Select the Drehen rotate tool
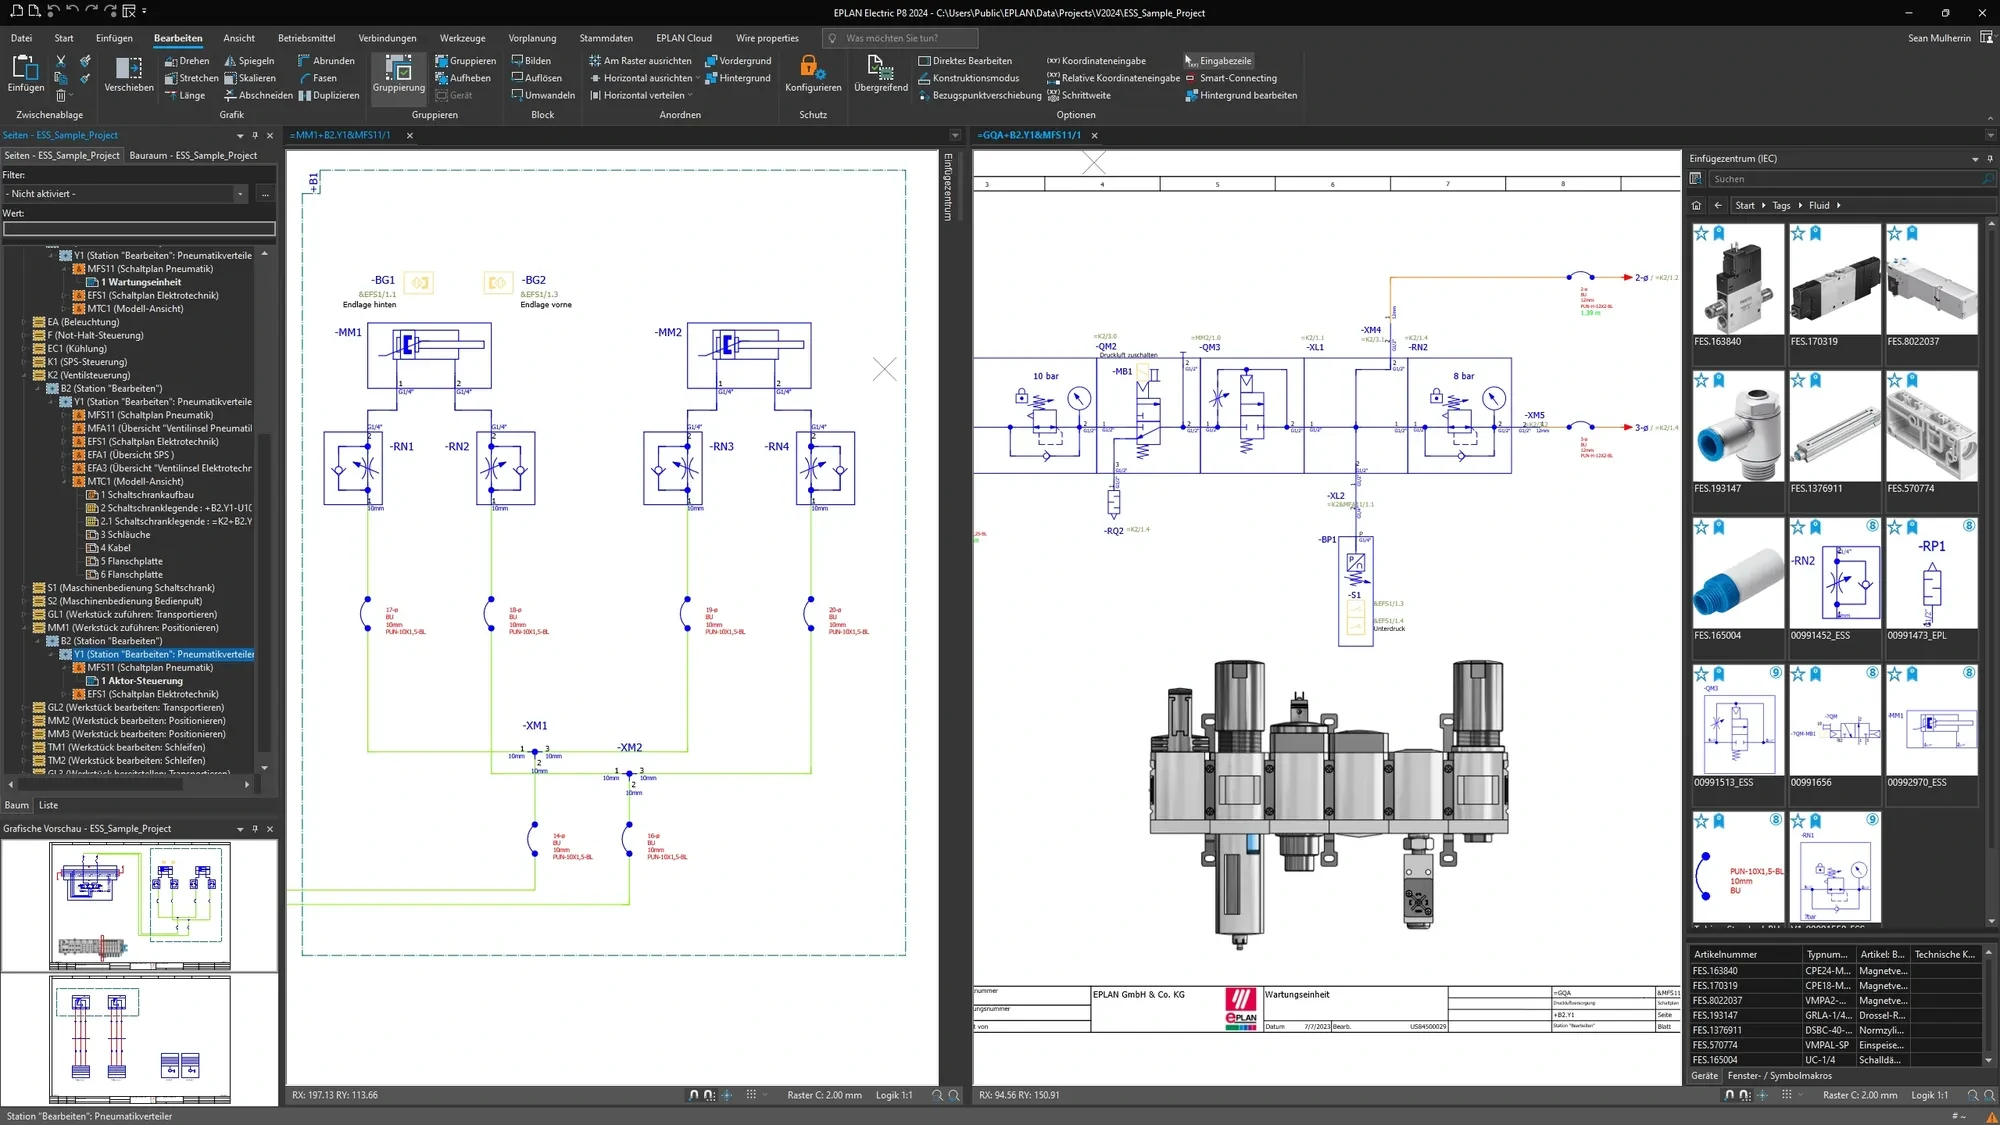This screenshot has height=1125, width=2000. point(187,61)
